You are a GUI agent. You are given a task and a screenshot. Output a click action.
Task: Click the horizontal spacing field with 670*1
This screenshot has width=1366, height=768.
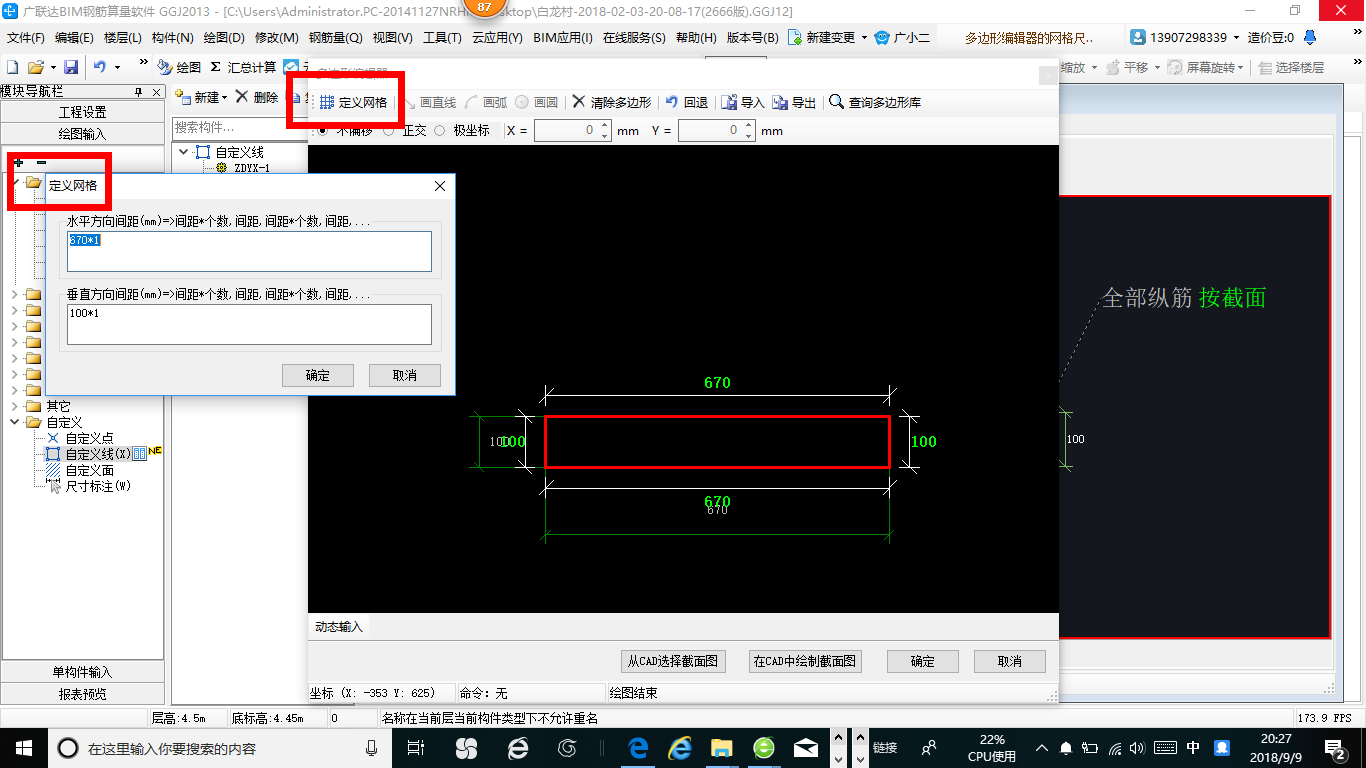[249, 251]
